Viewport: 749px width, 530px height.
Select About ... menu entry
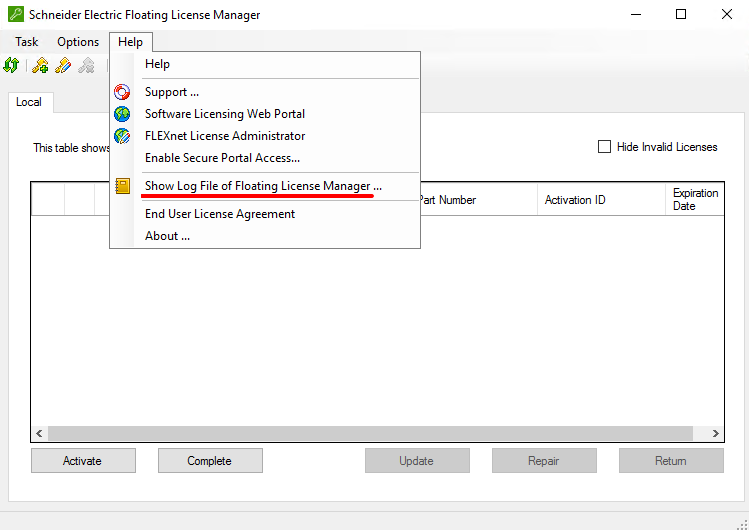coord(265,236)
